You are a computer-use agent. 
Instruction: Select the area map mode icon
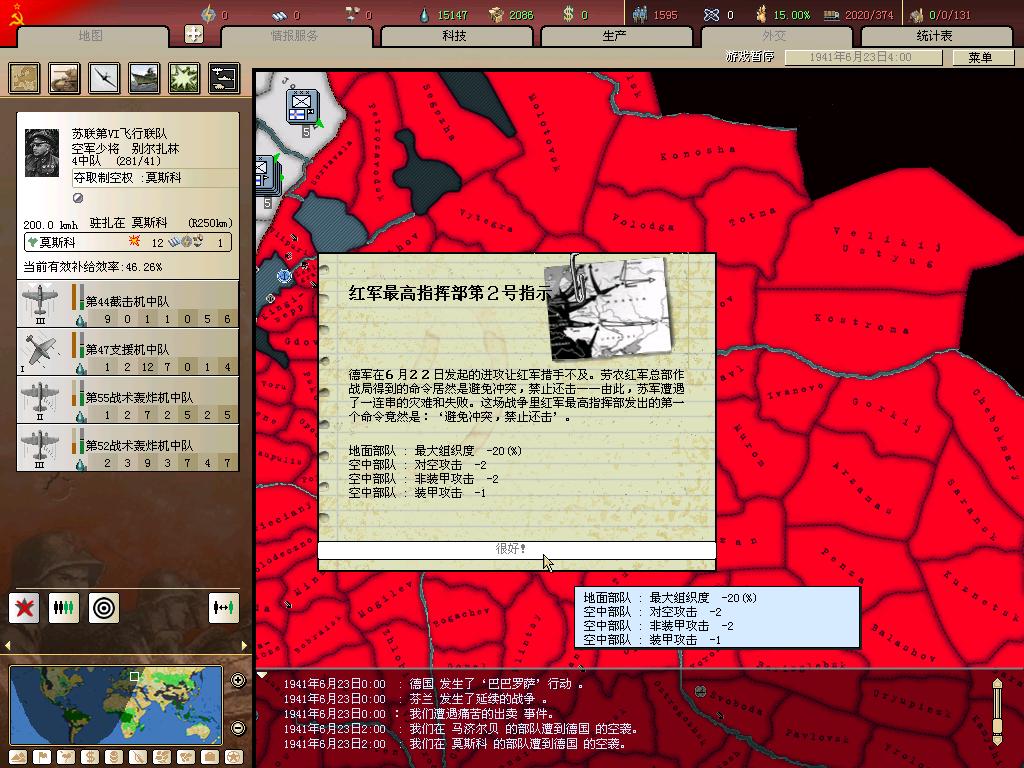(186, 758)
